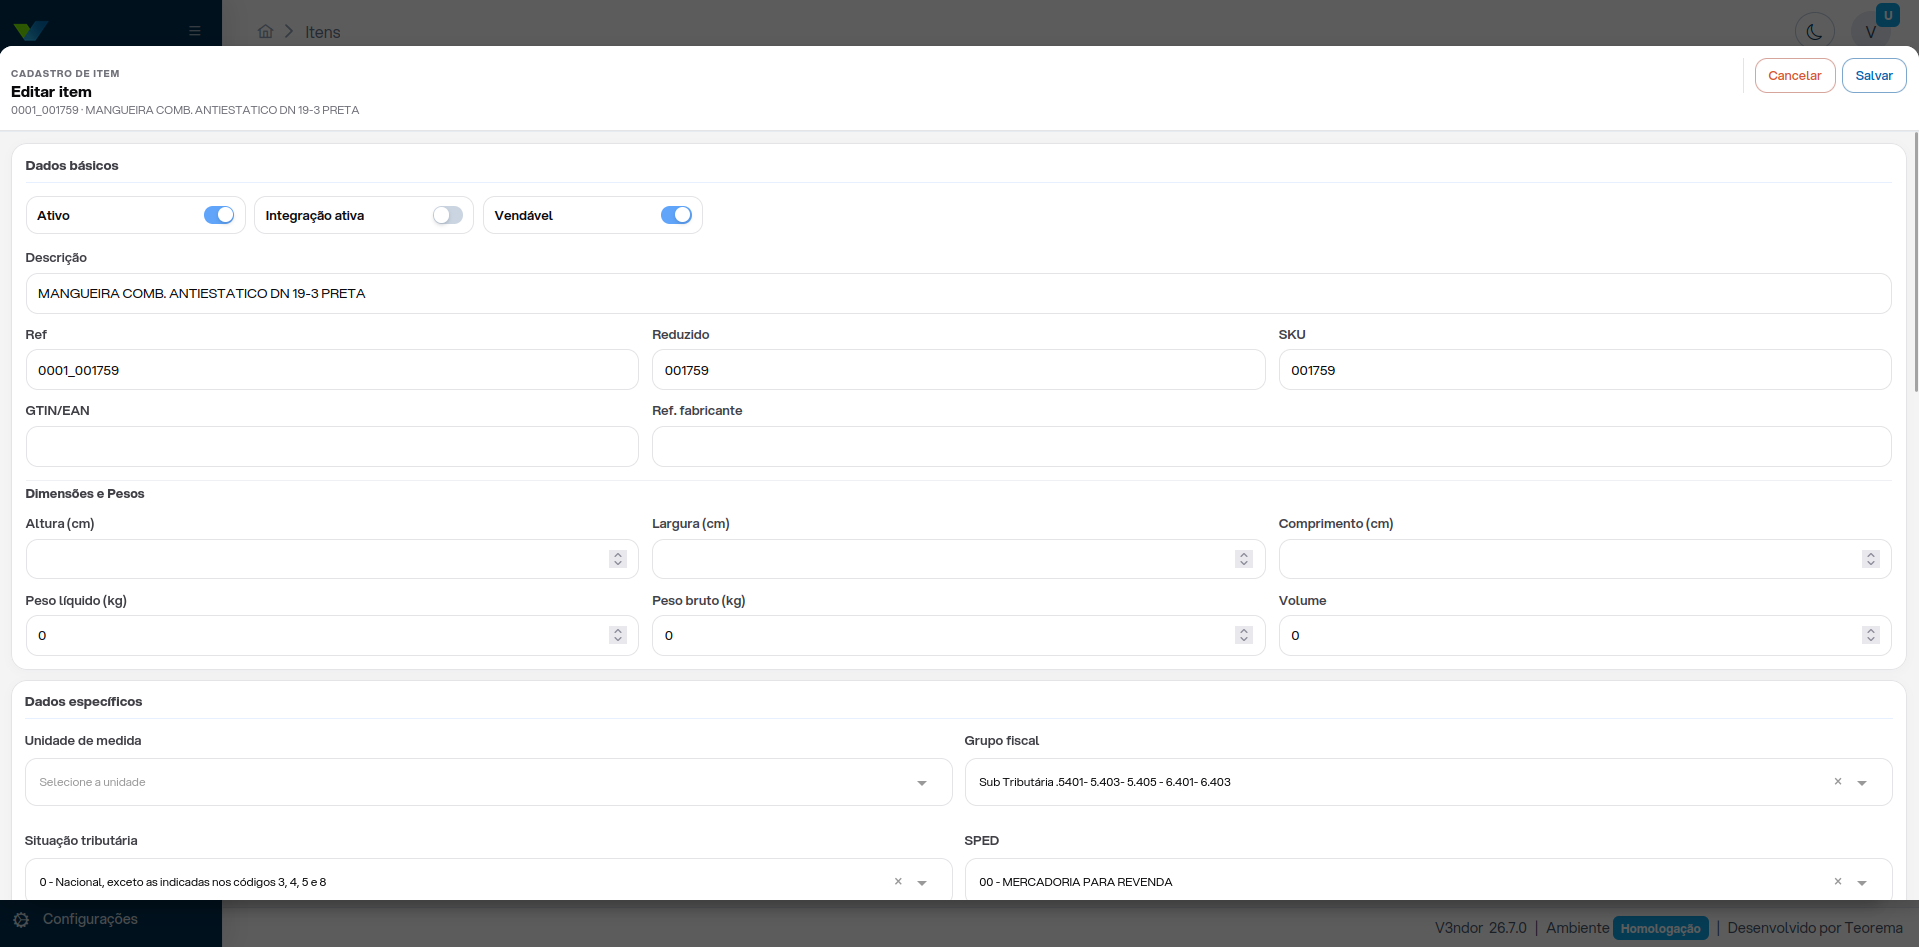1919x947 pixels.
Task: Use the Comprimento spinner arrows
Action: [1871, 559]
